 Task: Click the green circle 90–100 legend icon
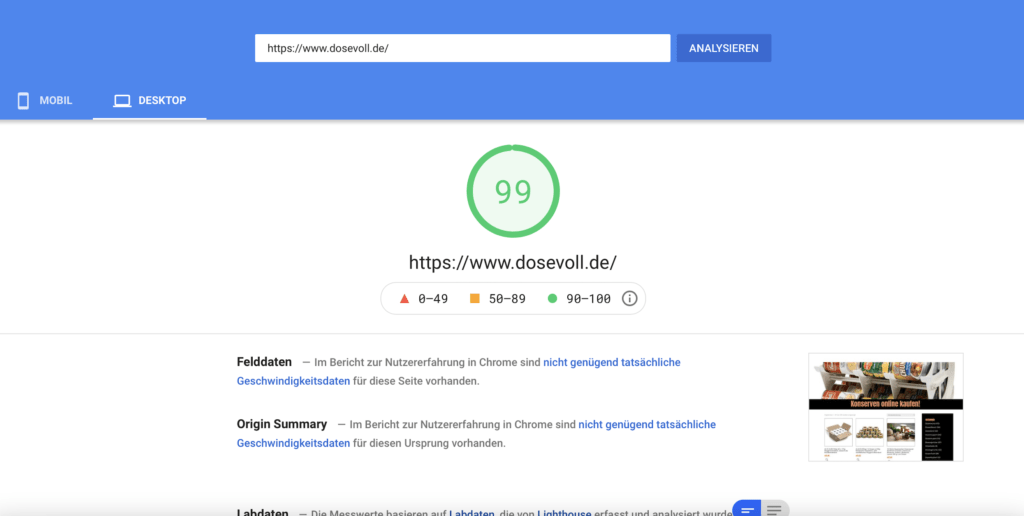[552, 298]
